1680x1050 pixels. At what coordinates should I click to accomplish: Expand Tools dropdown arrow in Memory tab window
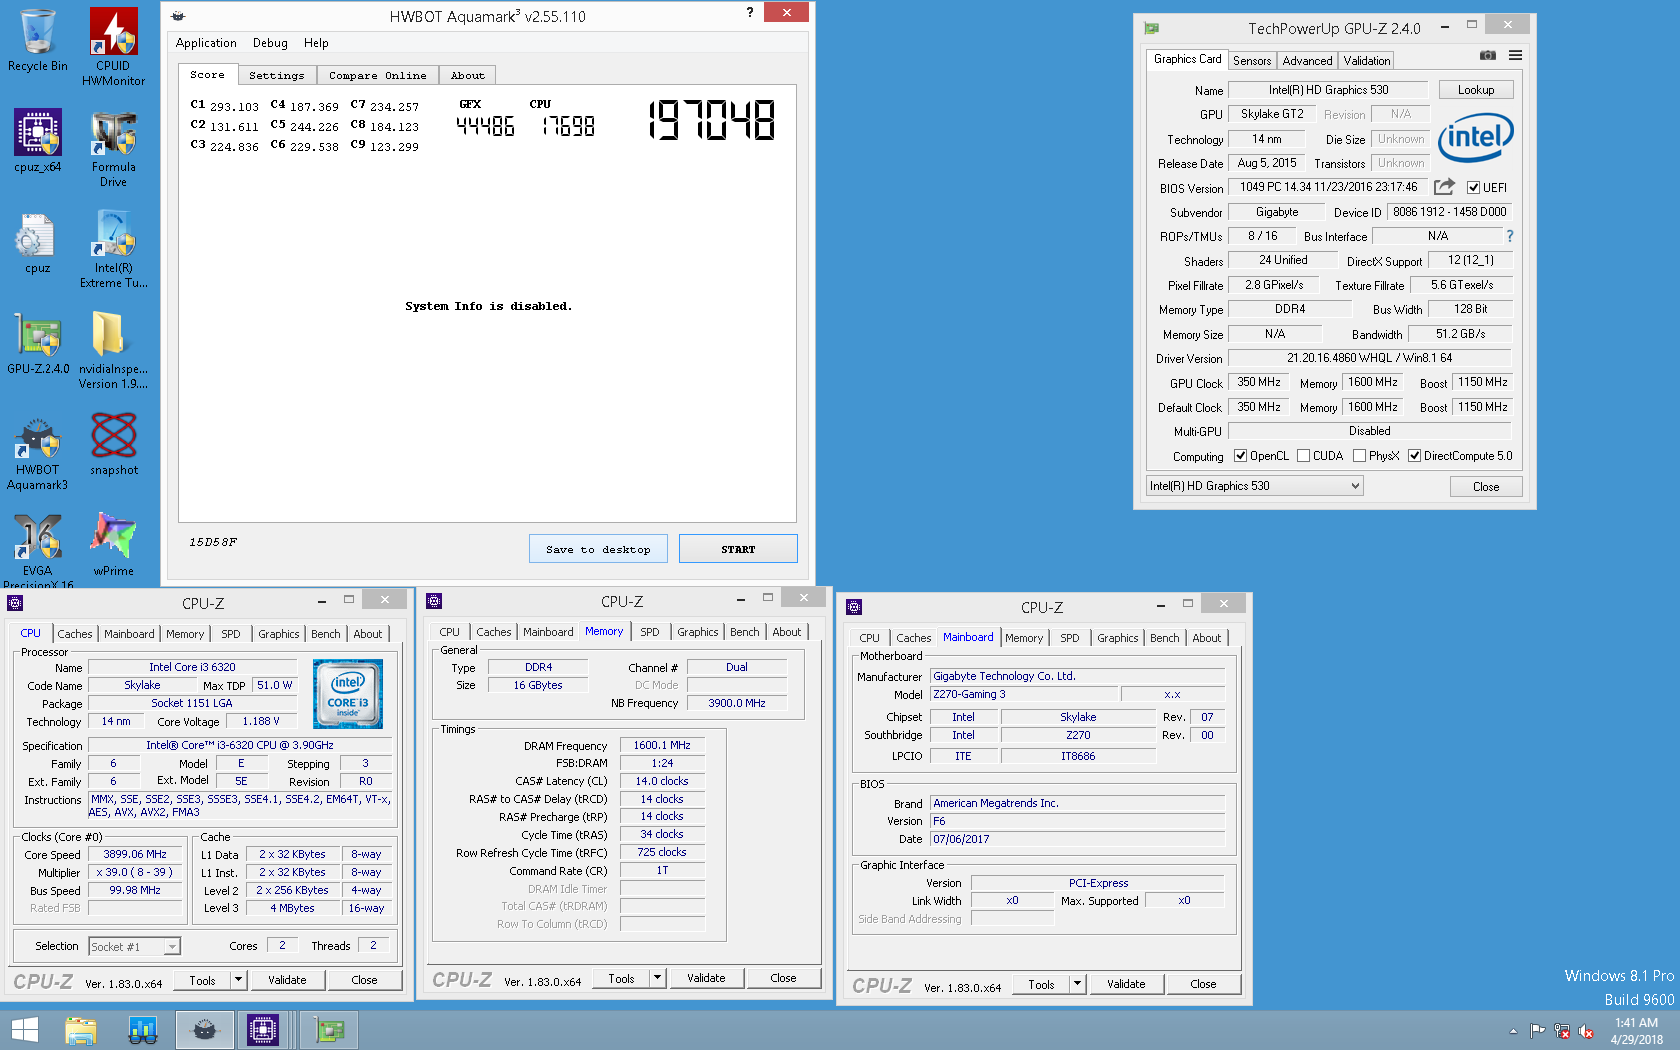tap(657, 978)
